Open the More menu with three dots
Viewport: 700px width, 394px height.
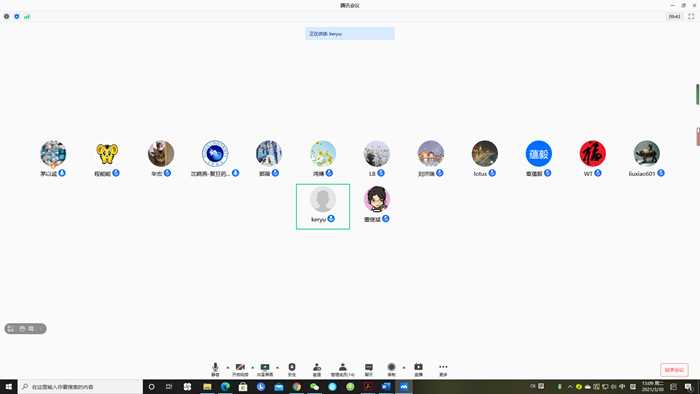point(443,369)
